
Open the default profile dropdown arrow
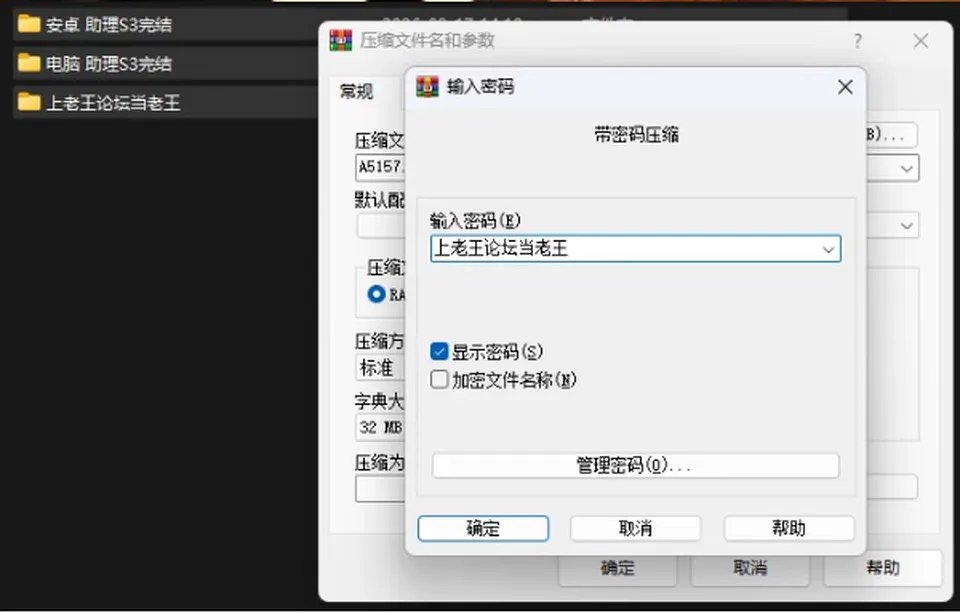tap(906, 225)
